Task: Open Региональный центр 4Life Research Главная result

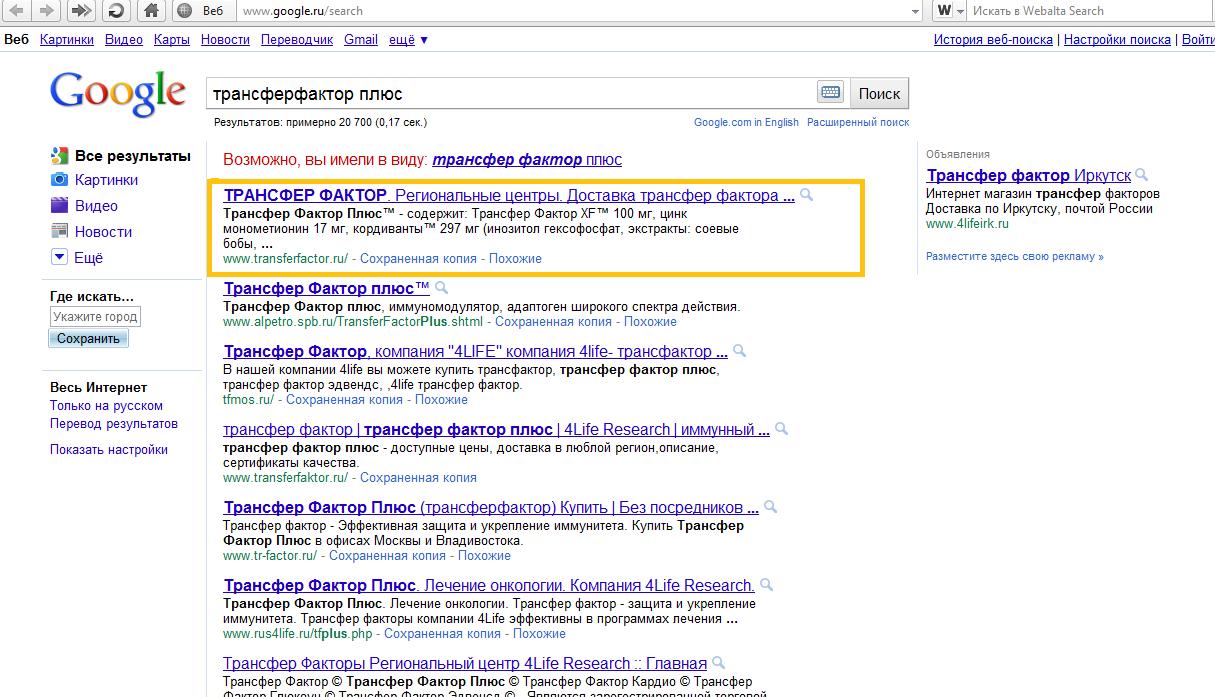Action: tap(465, 664)
